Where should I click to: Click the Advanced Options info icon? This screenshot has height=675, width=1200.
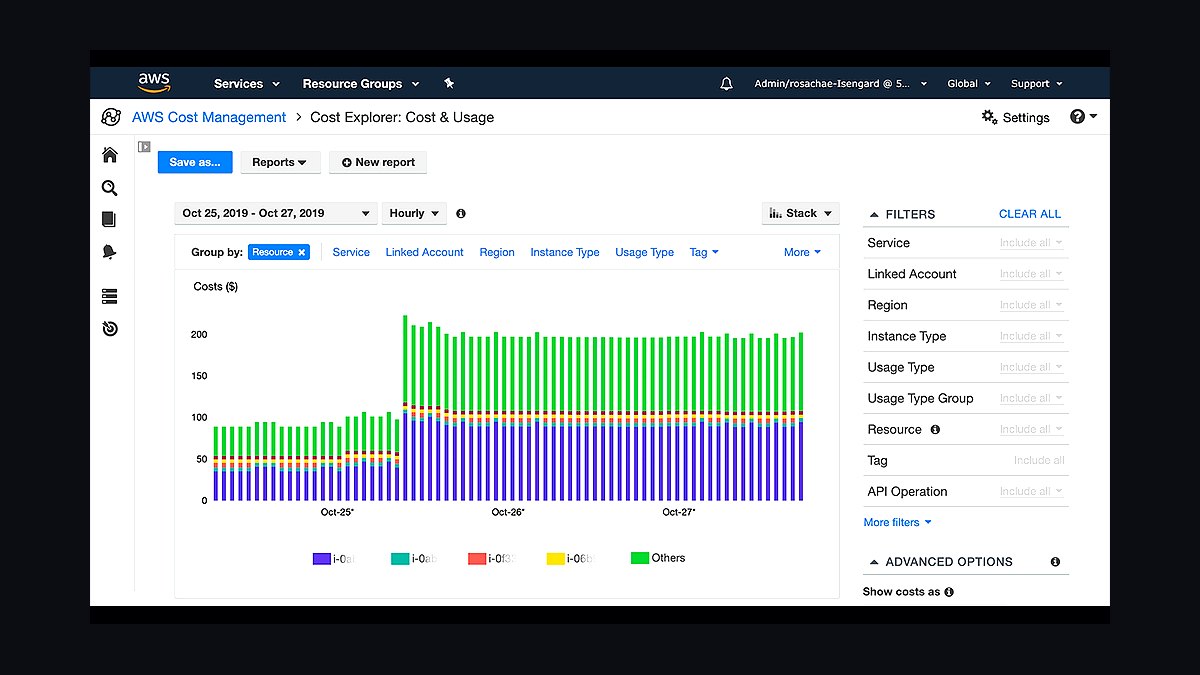1055,562
